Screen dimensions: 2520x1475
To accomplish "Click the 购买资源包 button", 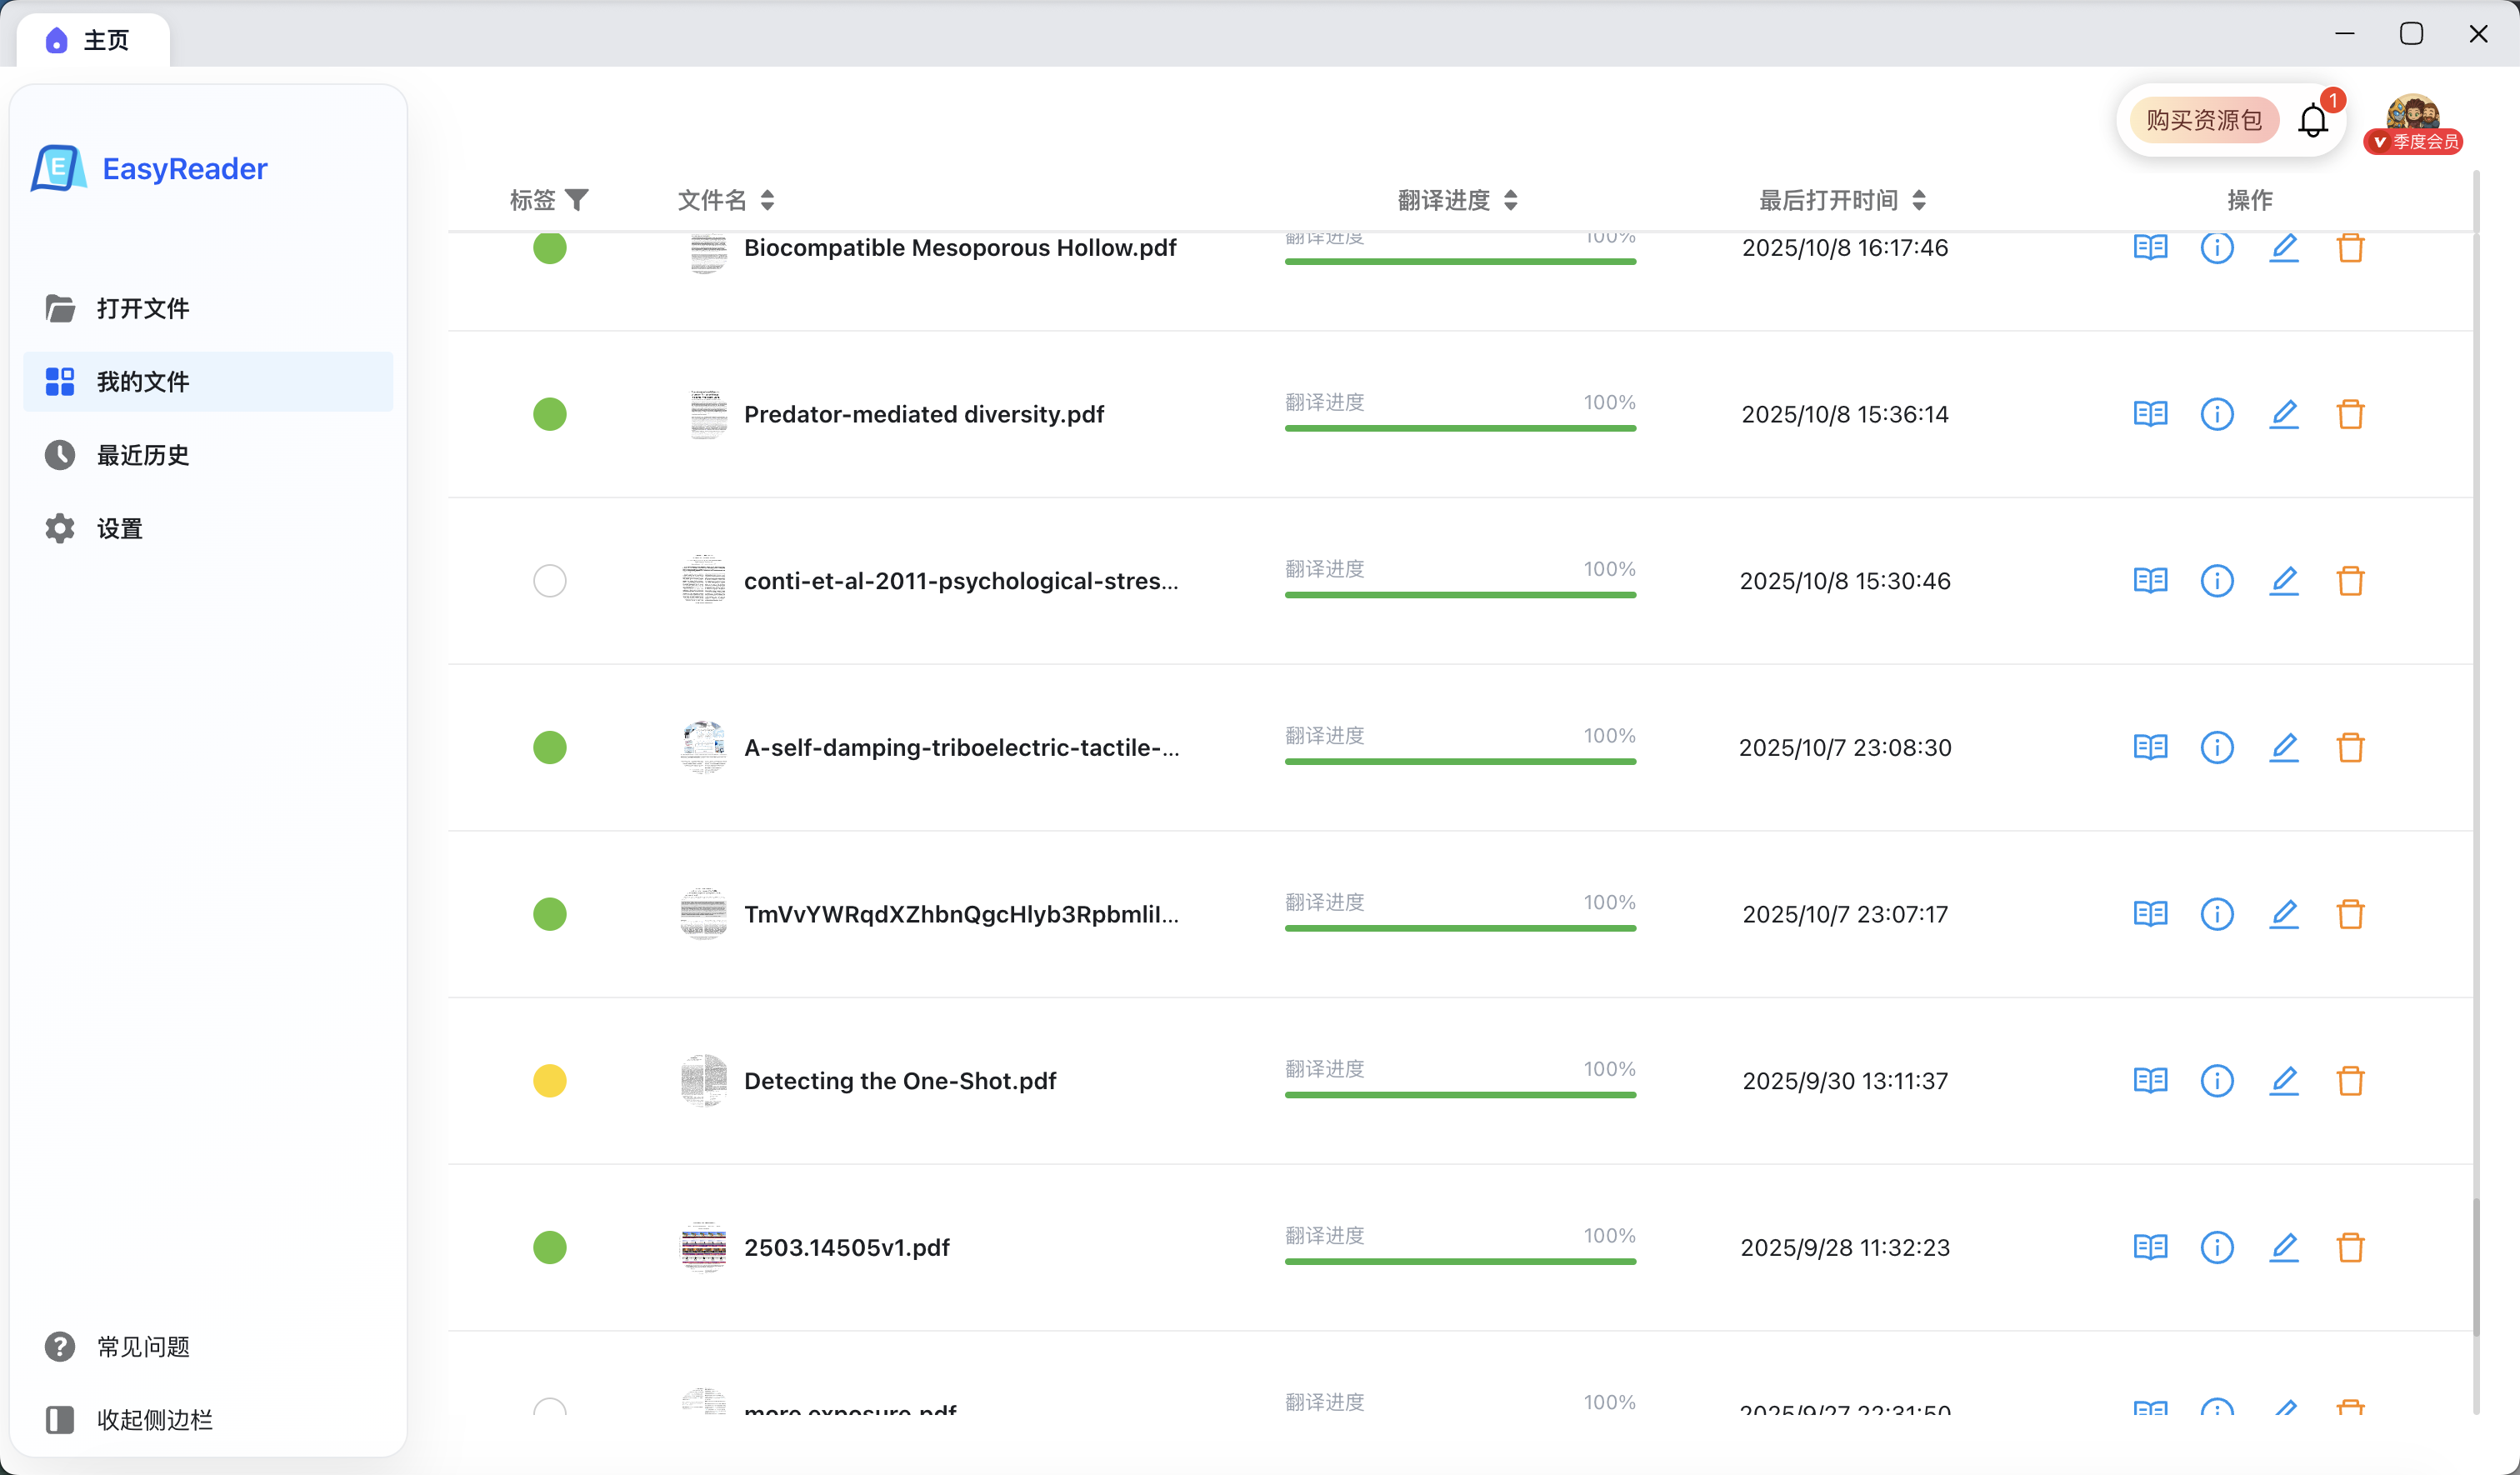I will (x=2203, y=121).
